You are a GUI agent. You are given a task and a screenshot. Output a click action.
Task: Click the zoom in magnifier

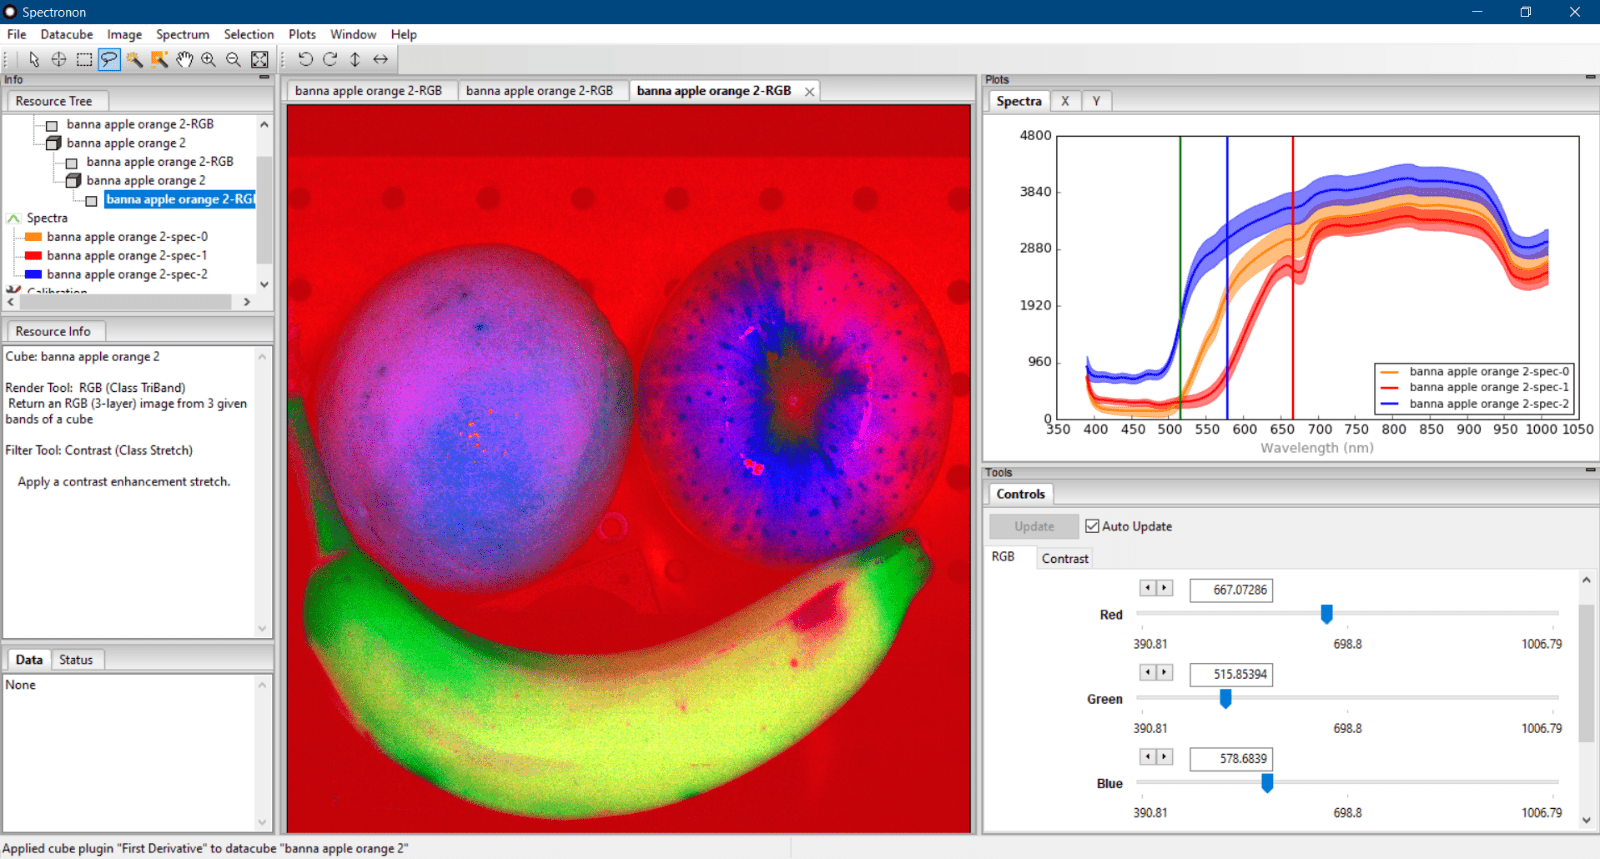click(x=208, y=60)
